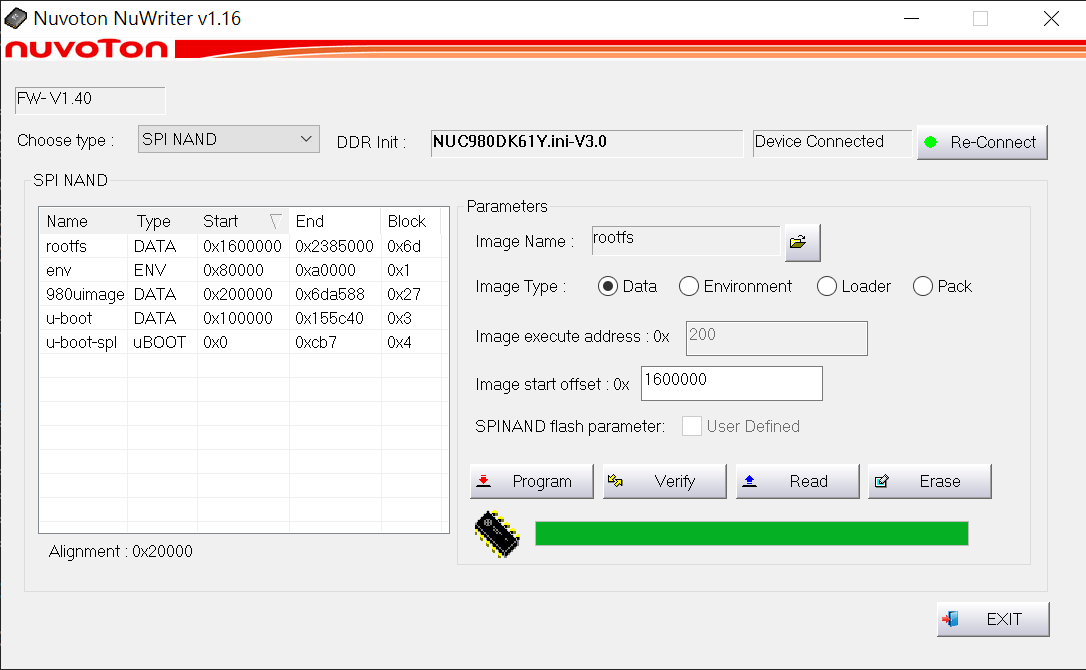
Task: Click the Nuvoton chip icon in the title bar
Action: click(x=16, y=18)
